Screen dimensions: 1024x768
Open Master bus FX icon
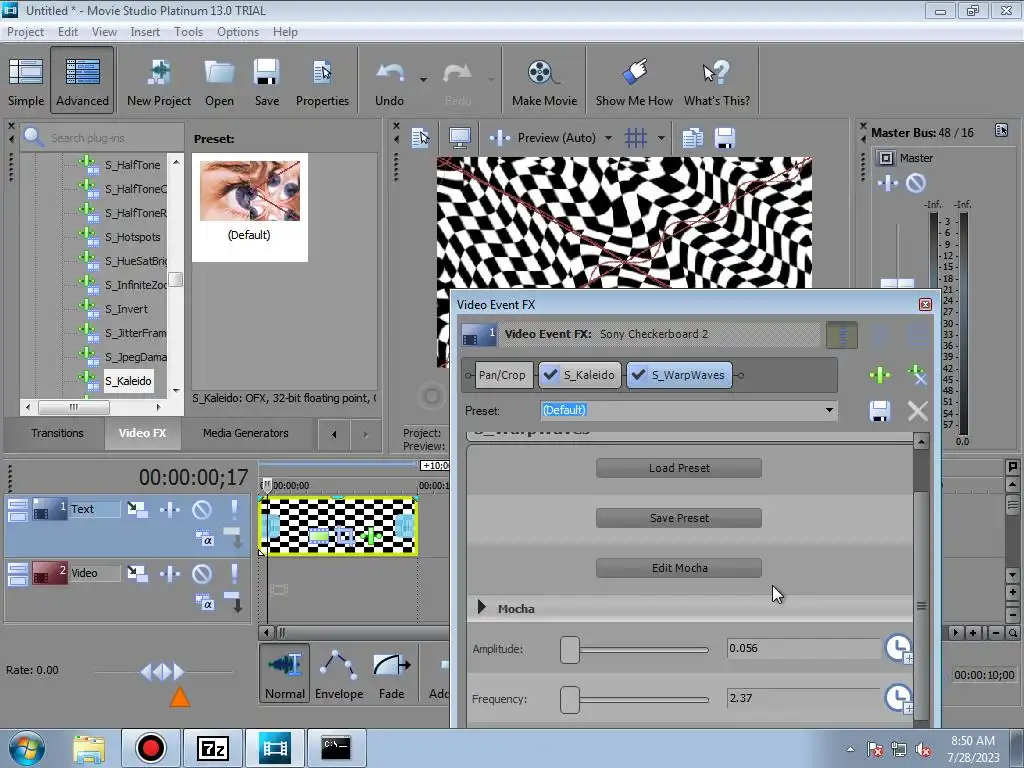pos(888,184)
